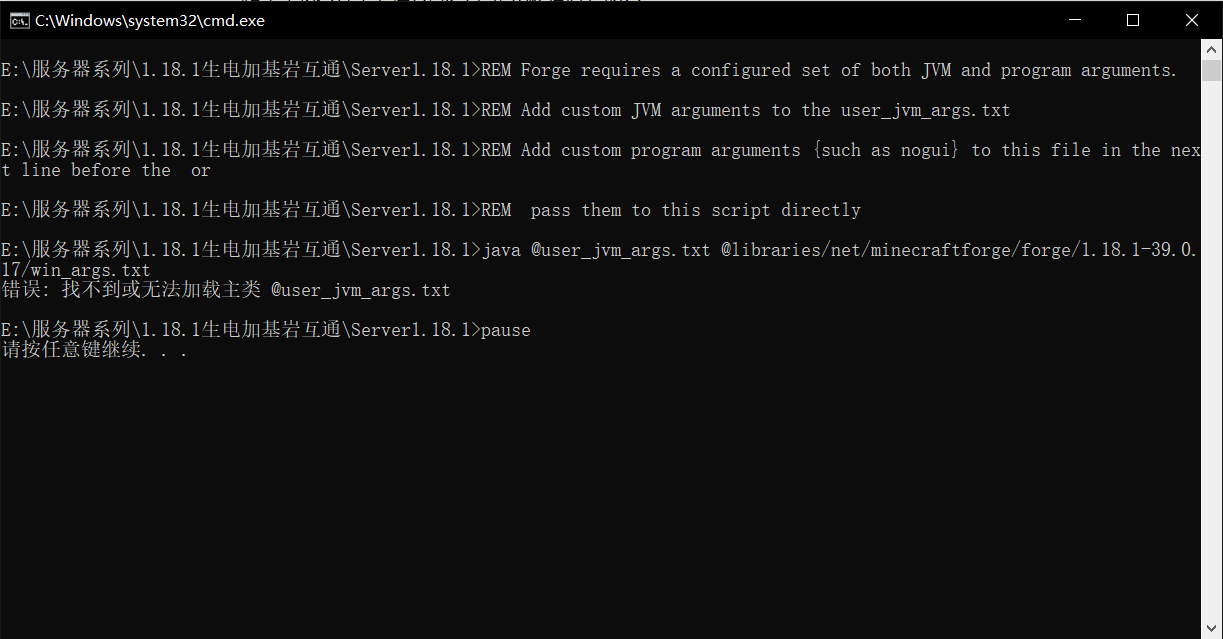Viewport: 1223px width, 639px height.
Task: Click the empty scrollbar track below the thumb
Action: (1211, 350)
